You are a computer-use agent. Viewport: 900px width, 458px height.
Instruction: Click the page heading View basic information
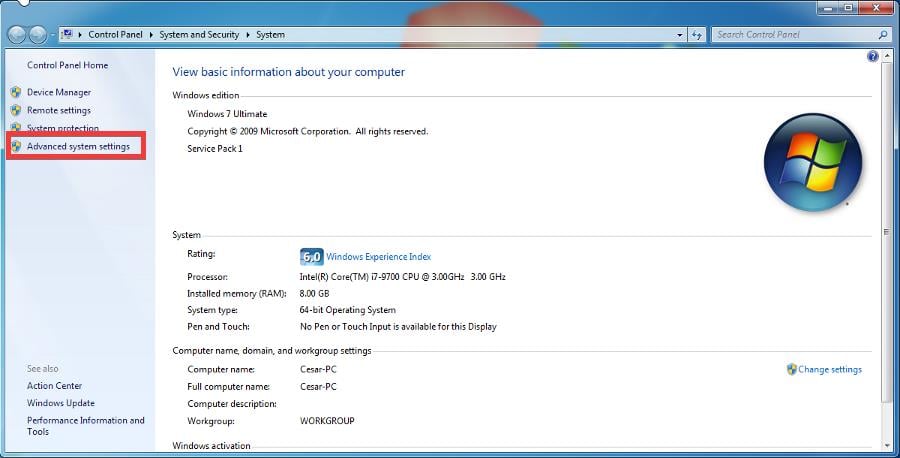pyautogui.click(x=289, y=72)
